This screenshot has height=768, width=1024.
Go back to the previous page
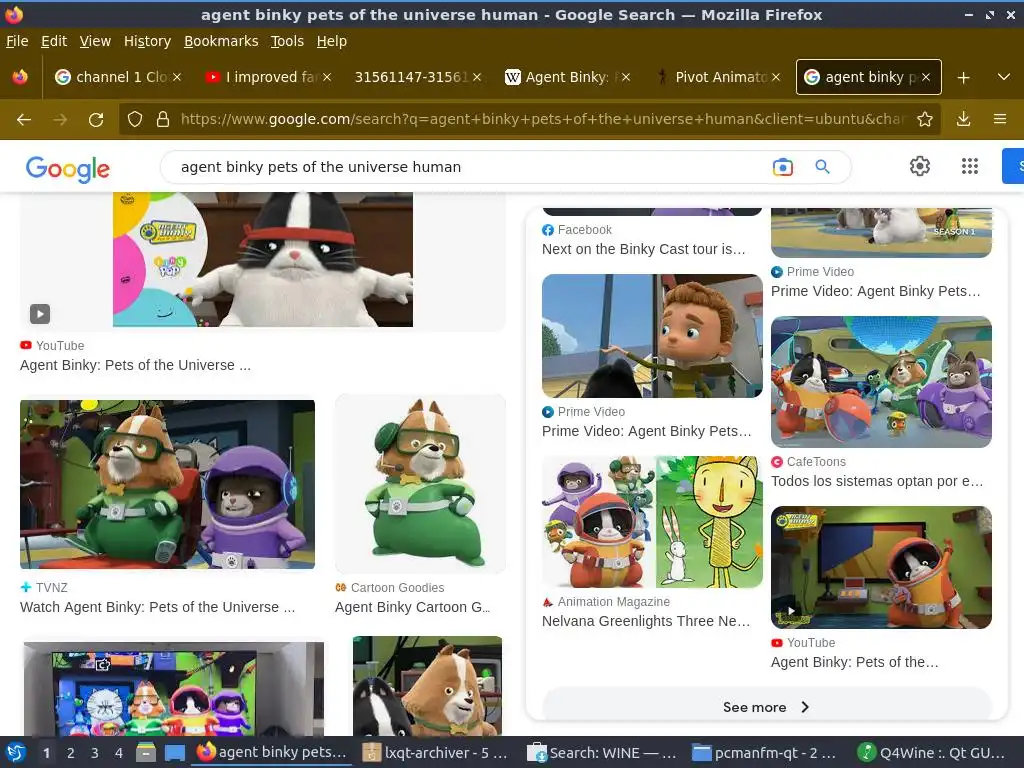24,120
